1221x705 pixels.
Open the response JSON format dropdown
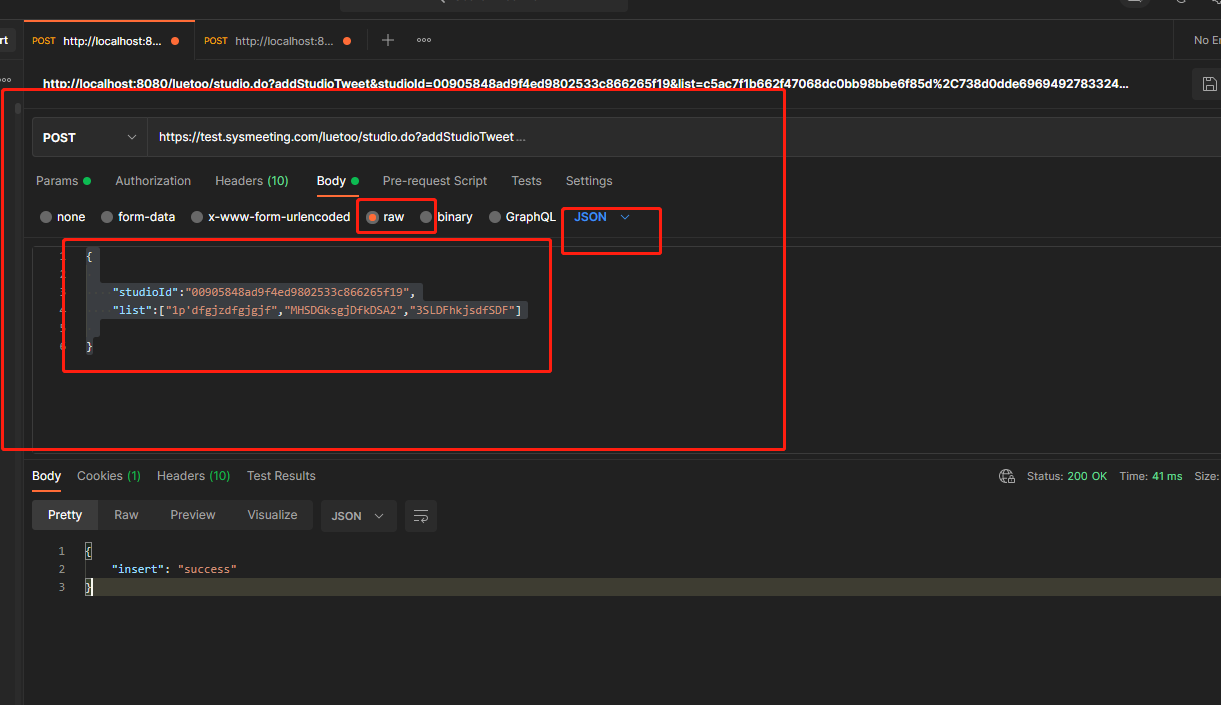(x=358, y=516)
